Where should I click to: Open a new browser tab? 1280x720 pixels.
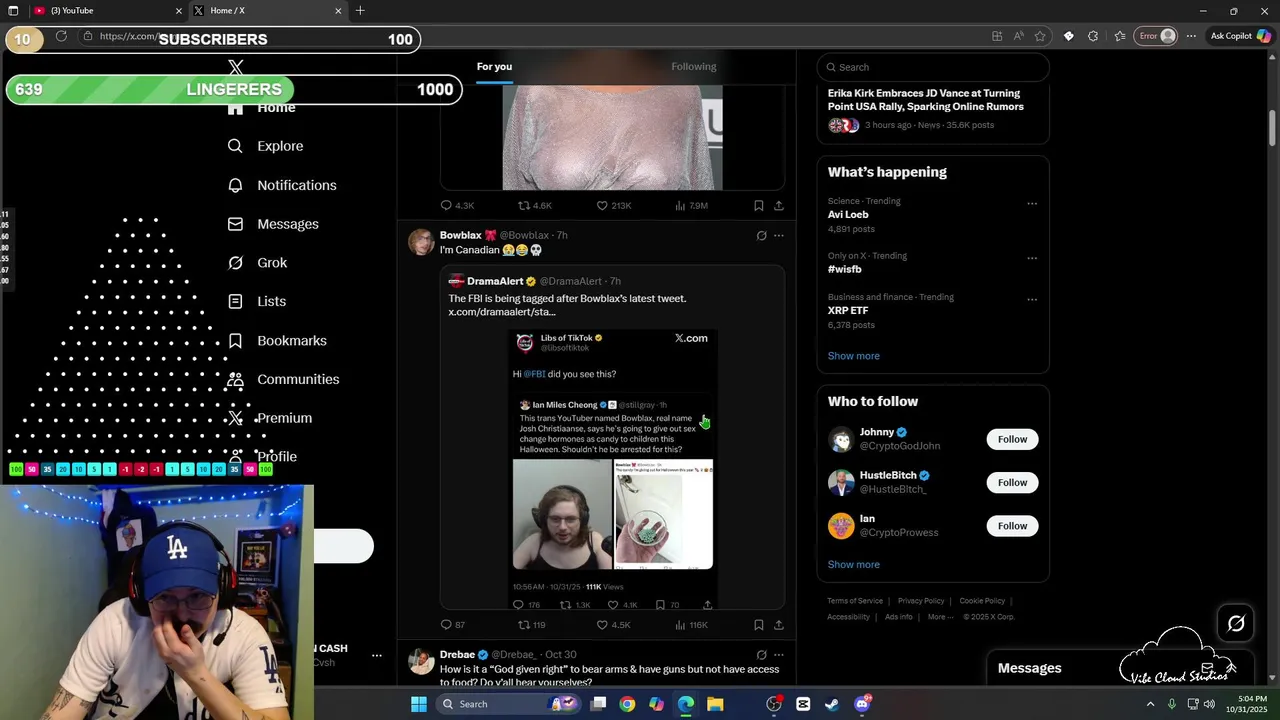coord(360,11)
